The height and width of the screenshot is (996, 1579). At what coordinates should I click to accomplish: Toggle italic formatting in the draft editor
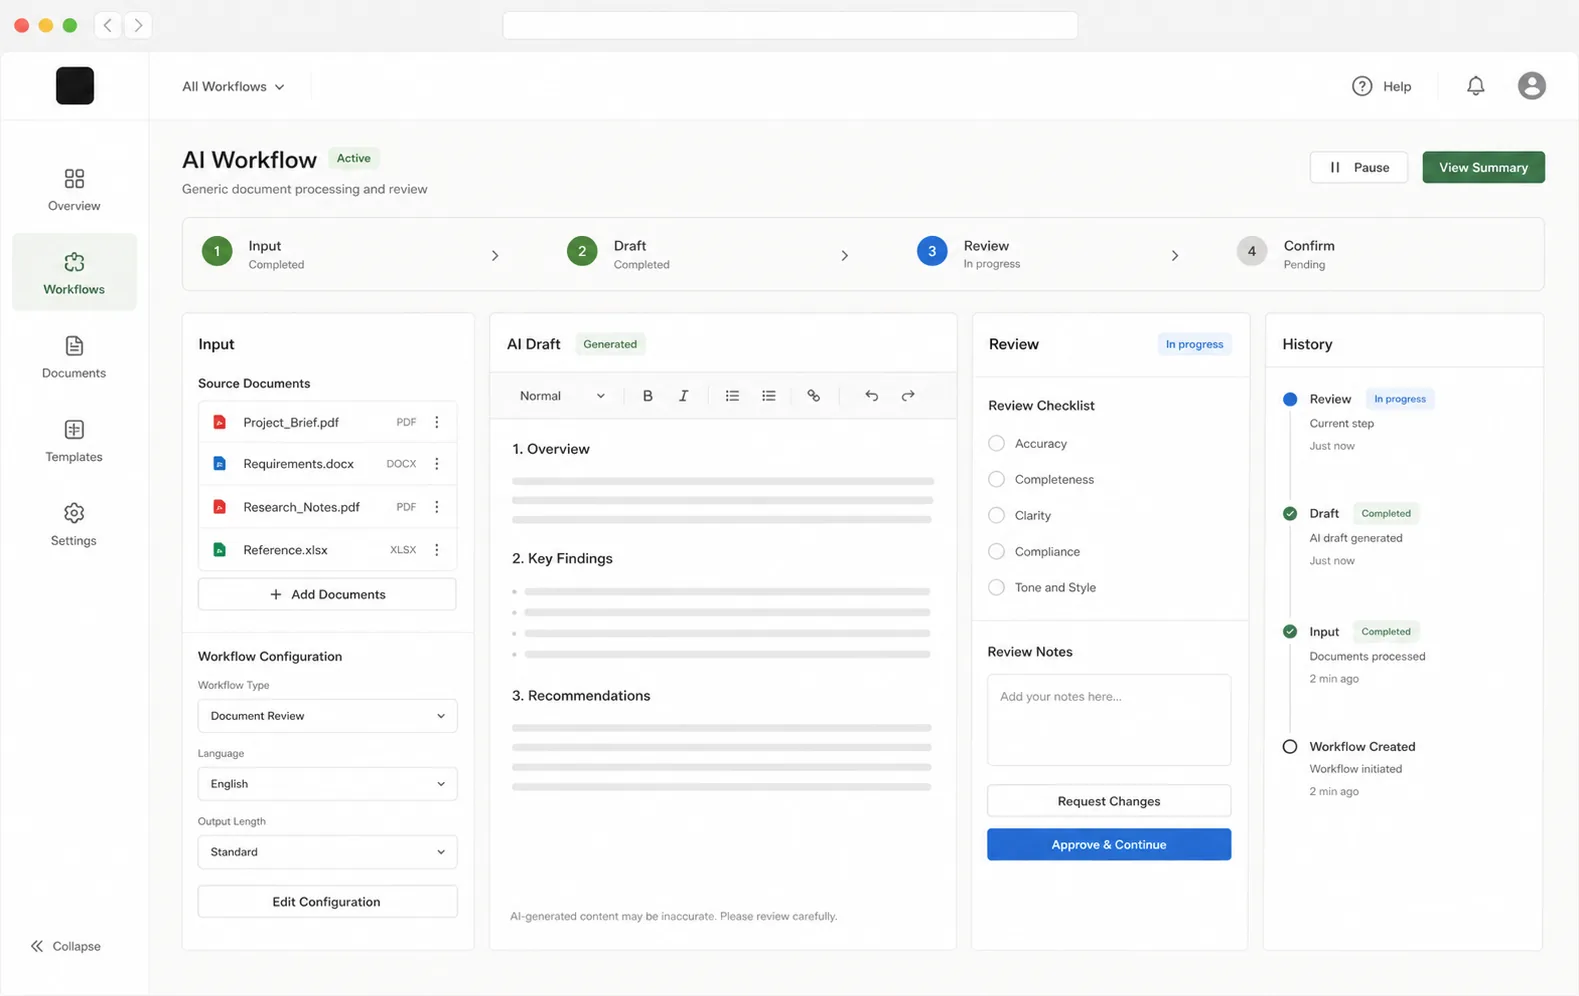tap(683, 396)
